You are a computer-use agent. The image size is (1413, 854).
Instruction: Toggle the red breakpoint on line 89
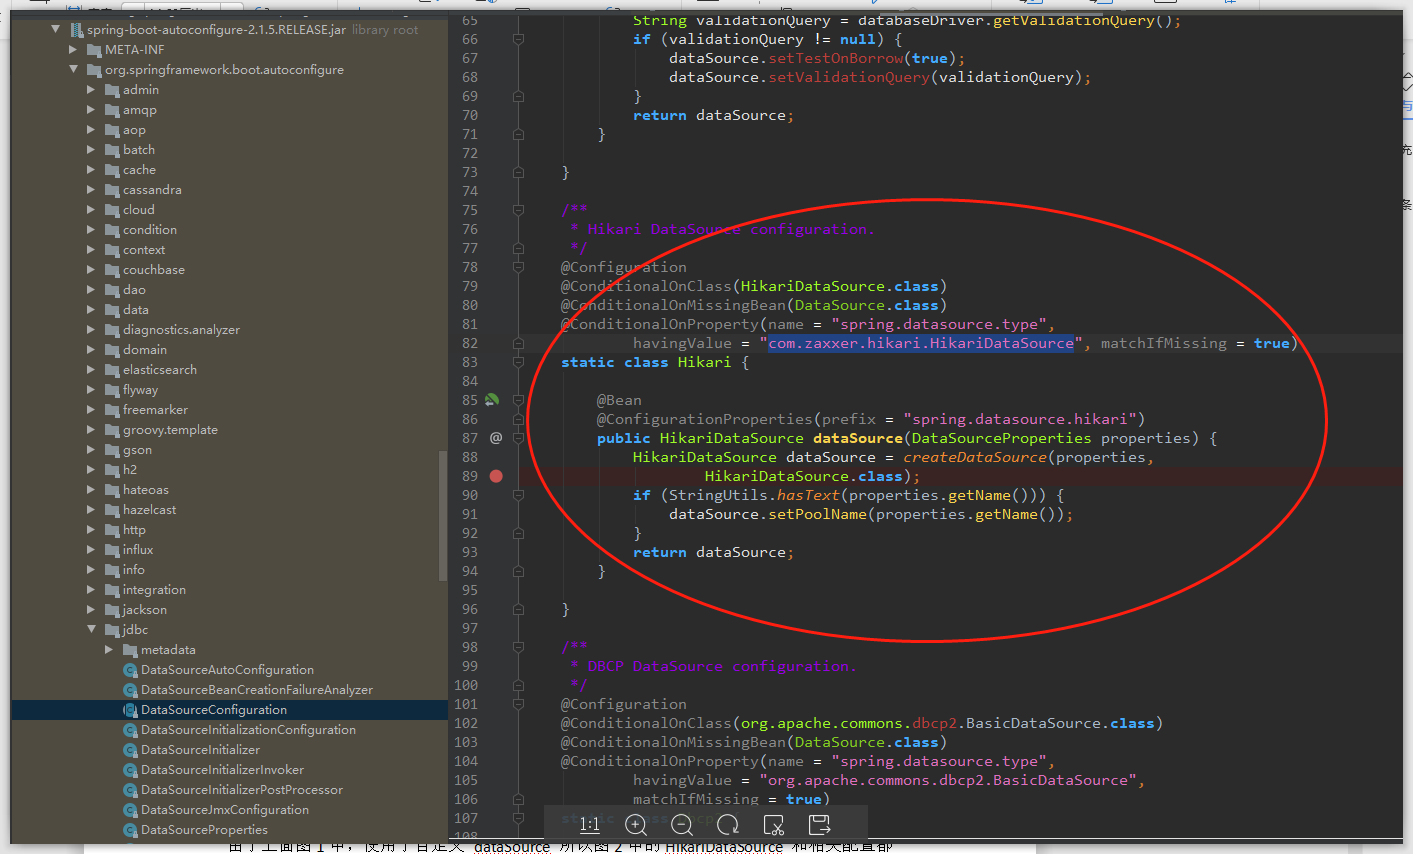pos(496,476)
